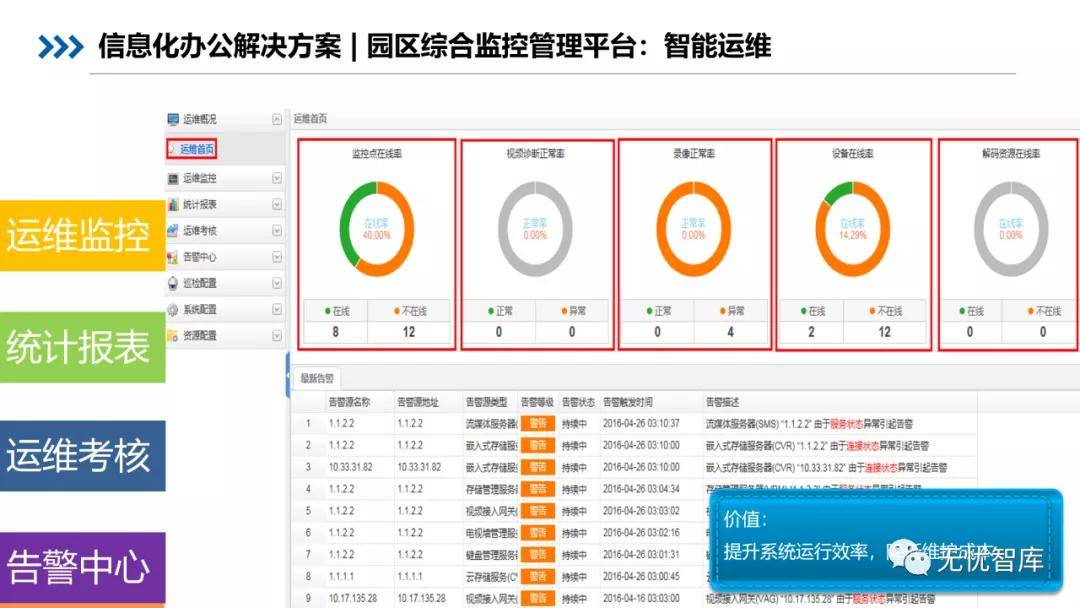Click online count 2 in 设备在线率 card

click(811, 332)
